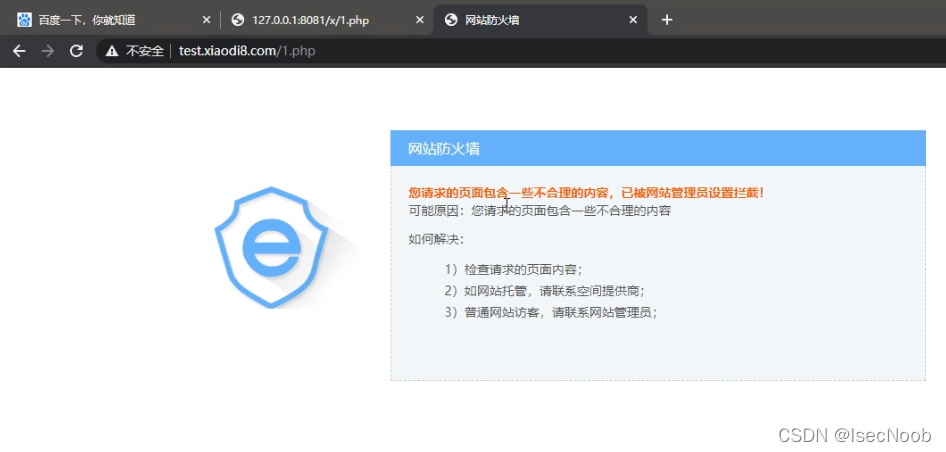Go back using the back arrow
Image resolution: width=946 pixels, height=452 pixels.
[19, 51]
